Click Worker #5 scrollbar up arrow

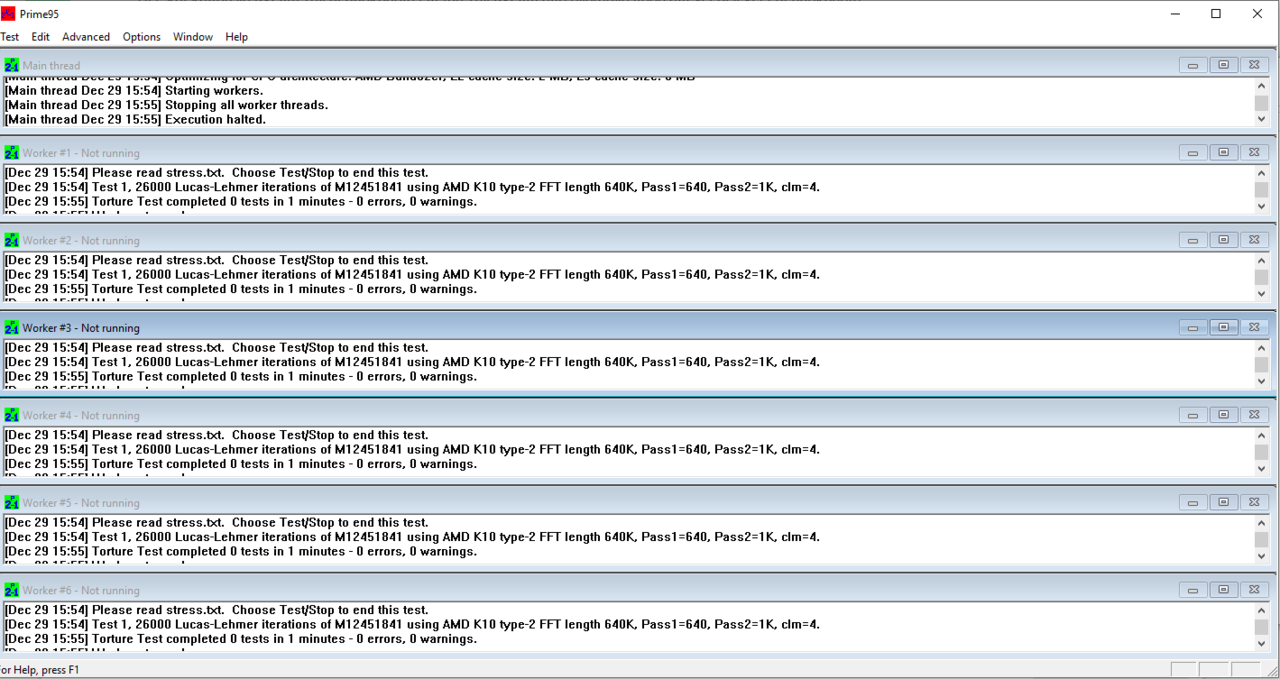coord(1261,523)
